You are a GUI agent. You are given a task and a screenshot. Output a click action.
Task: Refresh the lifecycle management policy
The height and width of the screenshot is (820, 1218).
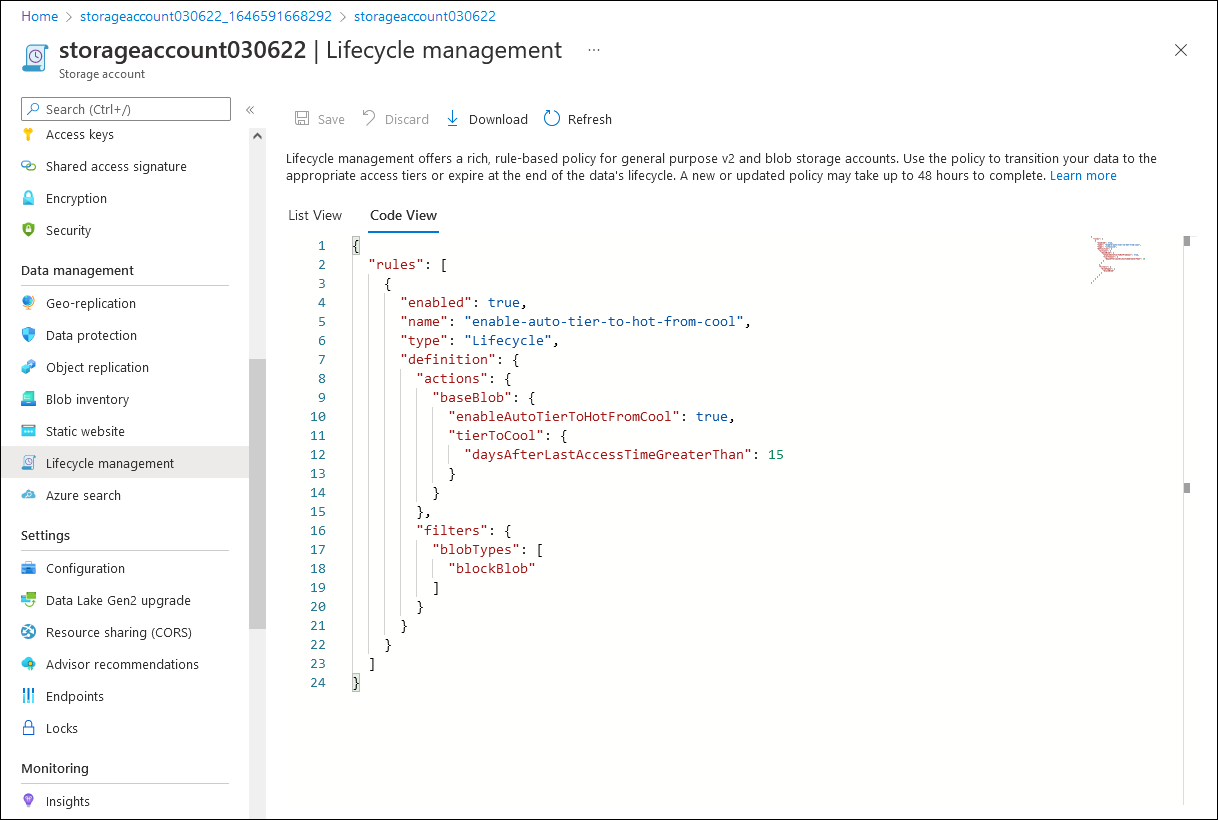click(578, 119)
